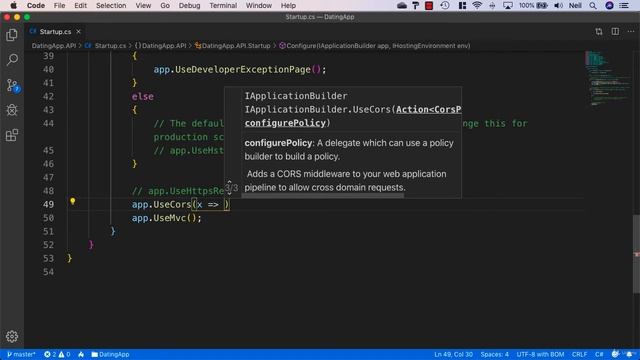
Task: Open the Window menu
Action: 259,5
